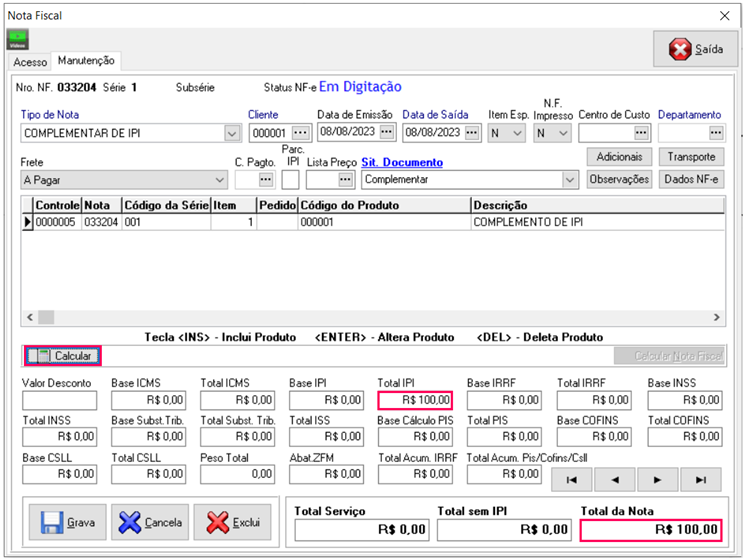Click the Videos icon at top left
The image size is (748, 560).
coord(18,39)
